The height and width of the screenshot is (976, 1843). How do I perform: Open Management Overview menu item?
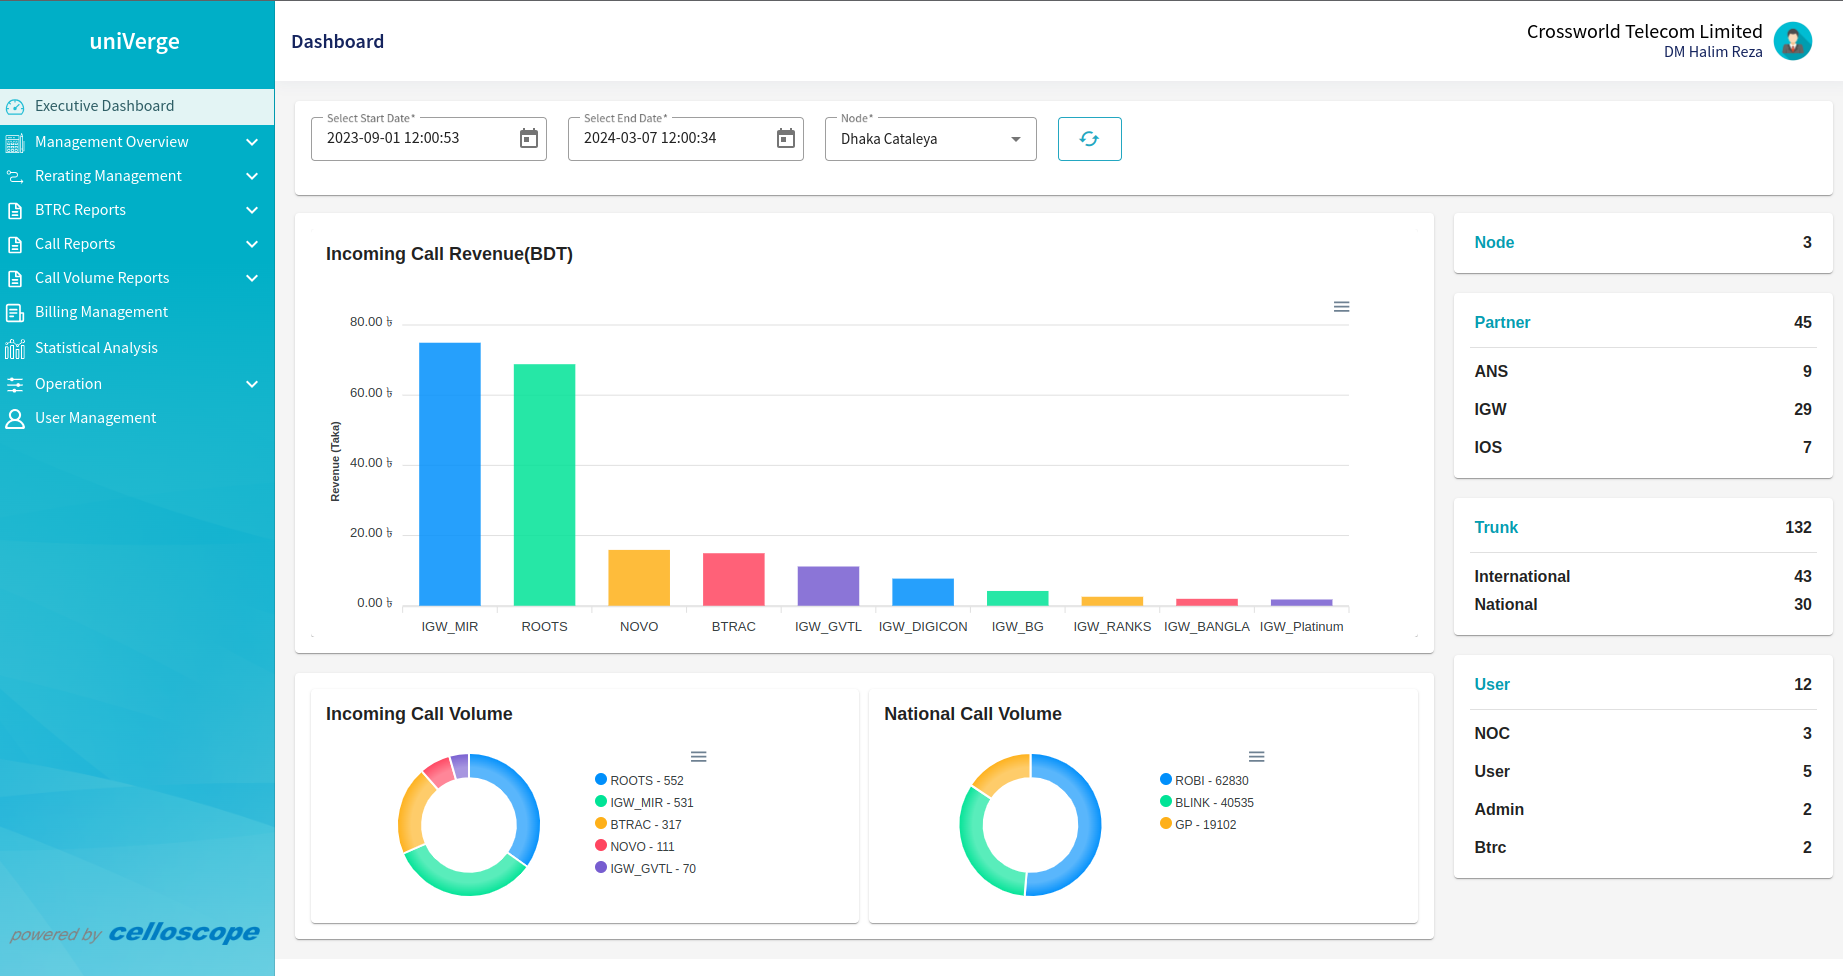pos(137,143)
